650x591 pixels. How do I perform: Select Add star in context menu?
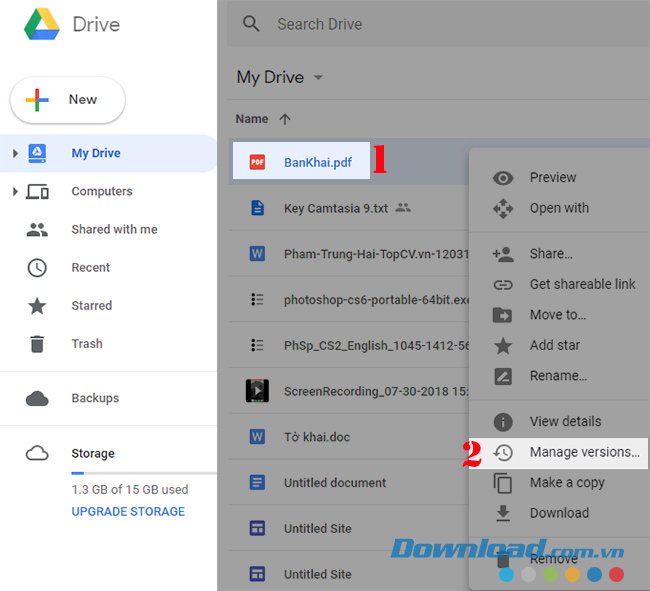pyautogui.click(x=554, y=345)
